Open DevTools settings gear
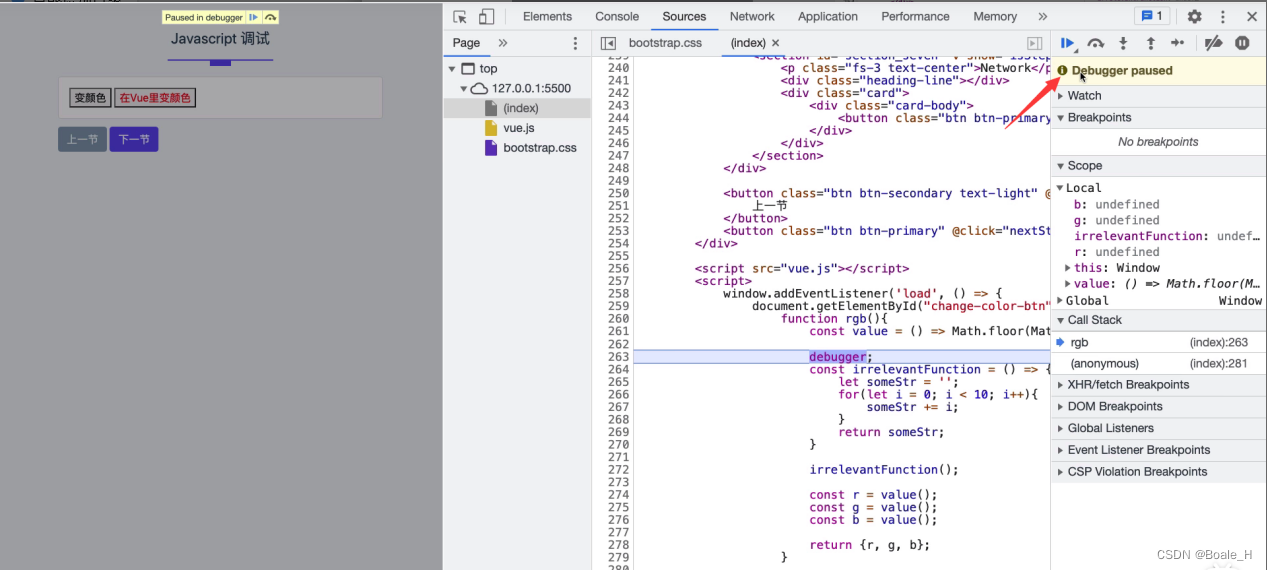Image resolution: width=1267 pixels, height=570 pixels. tap(1194, 16)
